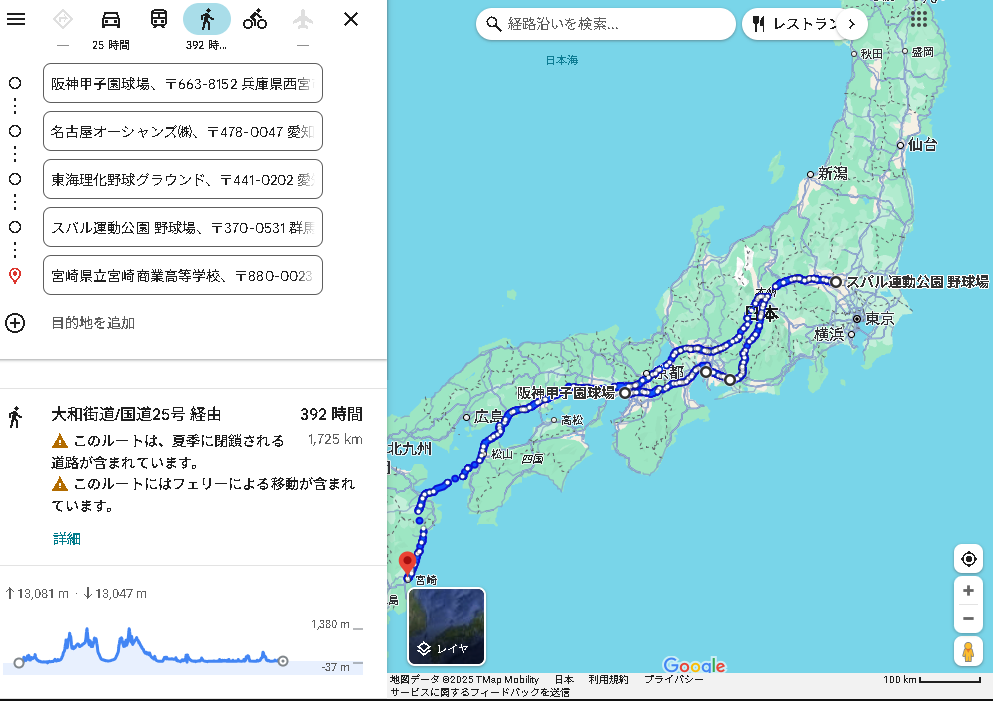Click the 利用規約 terms link
This screenshot has height=701, width=993.
608,679
